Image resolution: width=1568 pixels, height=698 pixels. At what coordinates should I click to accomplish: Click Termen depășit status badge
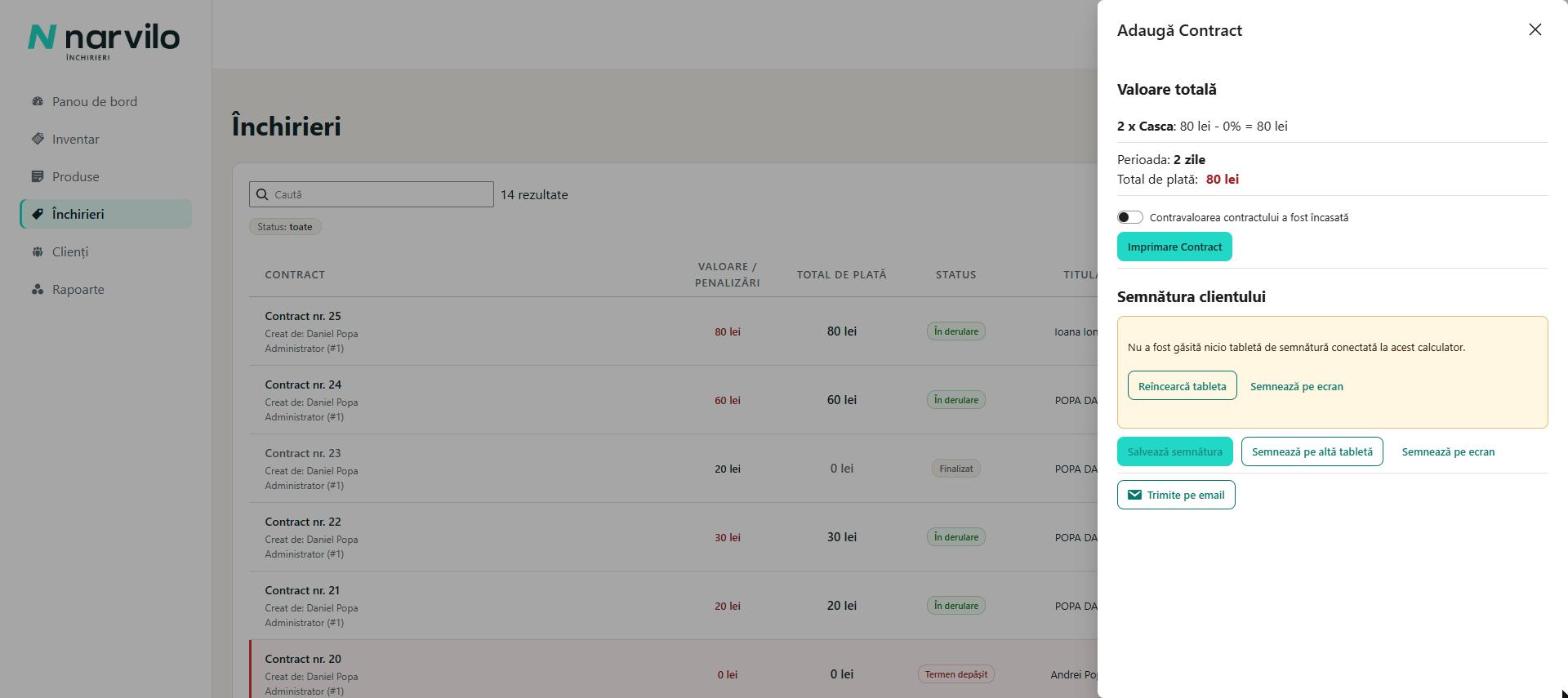[956, 674]
